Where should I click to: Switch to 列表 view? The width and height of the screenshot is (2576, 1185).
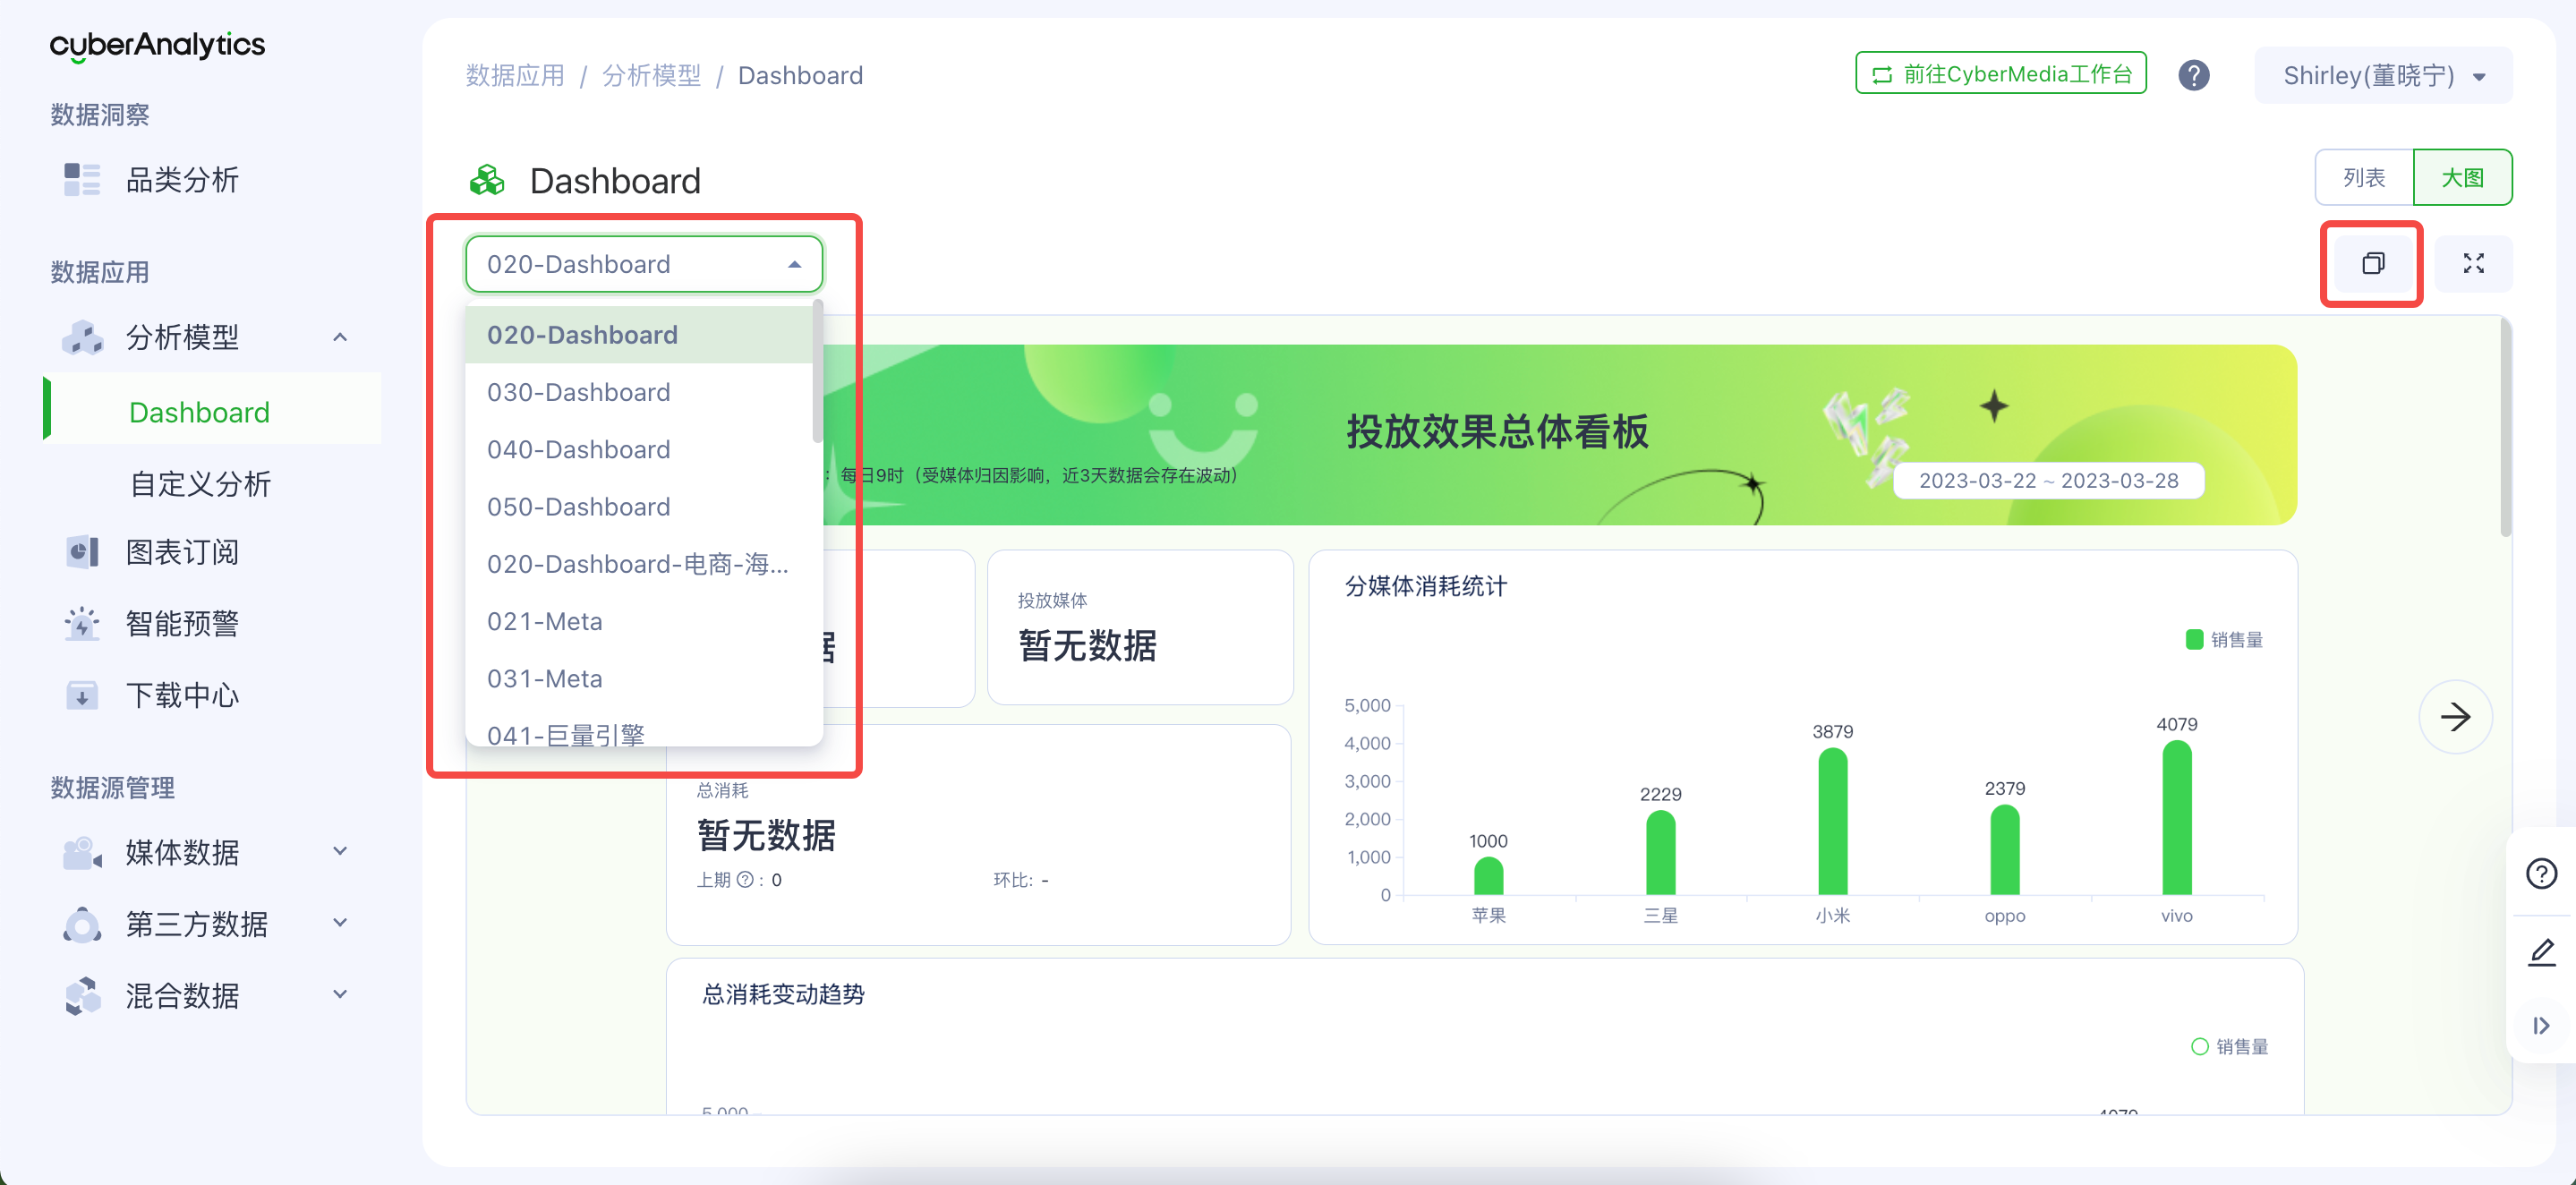point(2364,178)
